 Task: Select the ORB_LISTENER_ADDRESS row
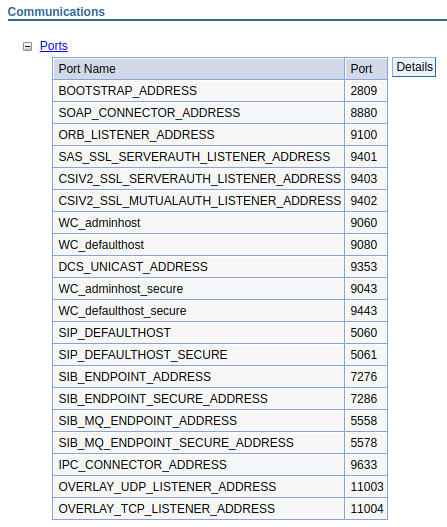(220, 135)
